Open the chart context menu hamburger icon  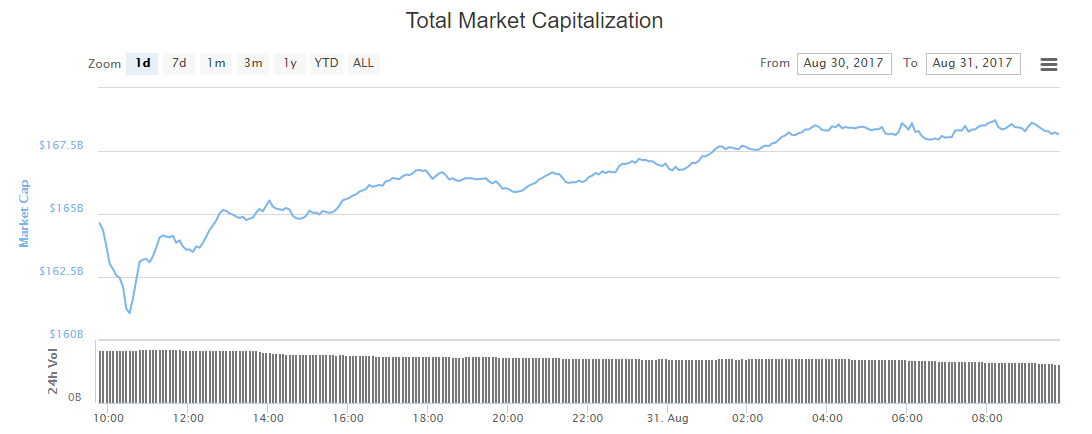tap(1049, 64)
